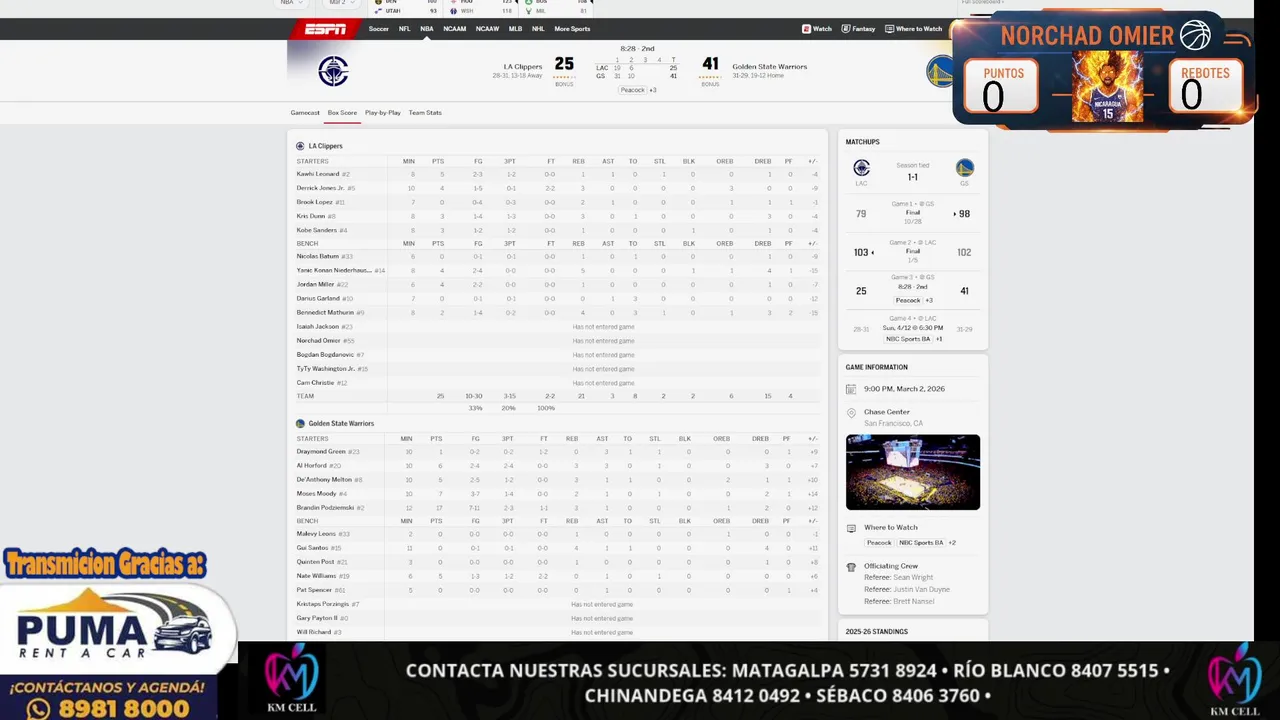This screenshot has height=720, width=1280.
Task: Open the NBA menu item
Action: tap(427, 29)
